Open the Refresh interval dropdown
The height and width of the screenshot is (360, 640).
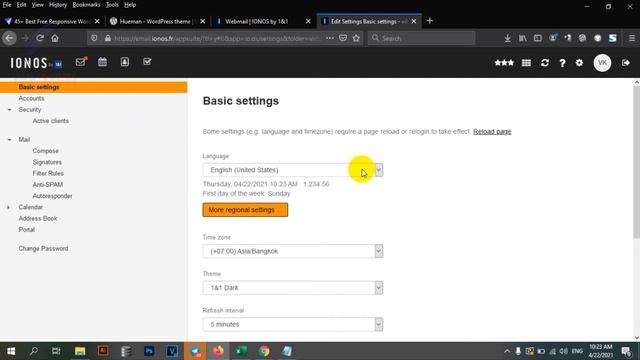point(293,324)
